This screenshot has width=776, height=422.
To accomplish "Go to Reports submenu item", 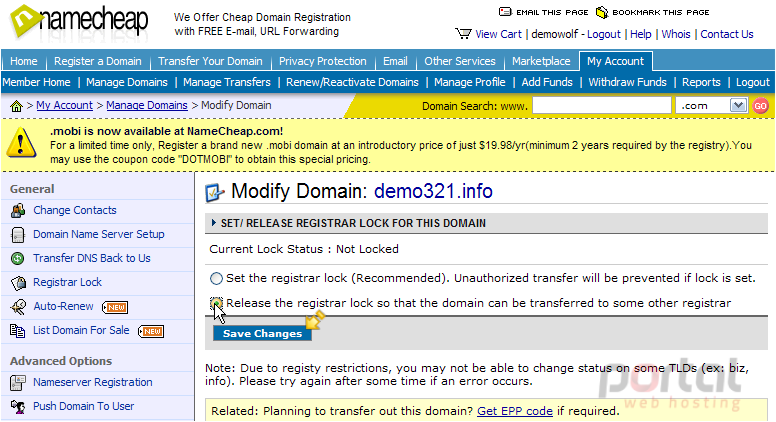I will click(701, 82).
